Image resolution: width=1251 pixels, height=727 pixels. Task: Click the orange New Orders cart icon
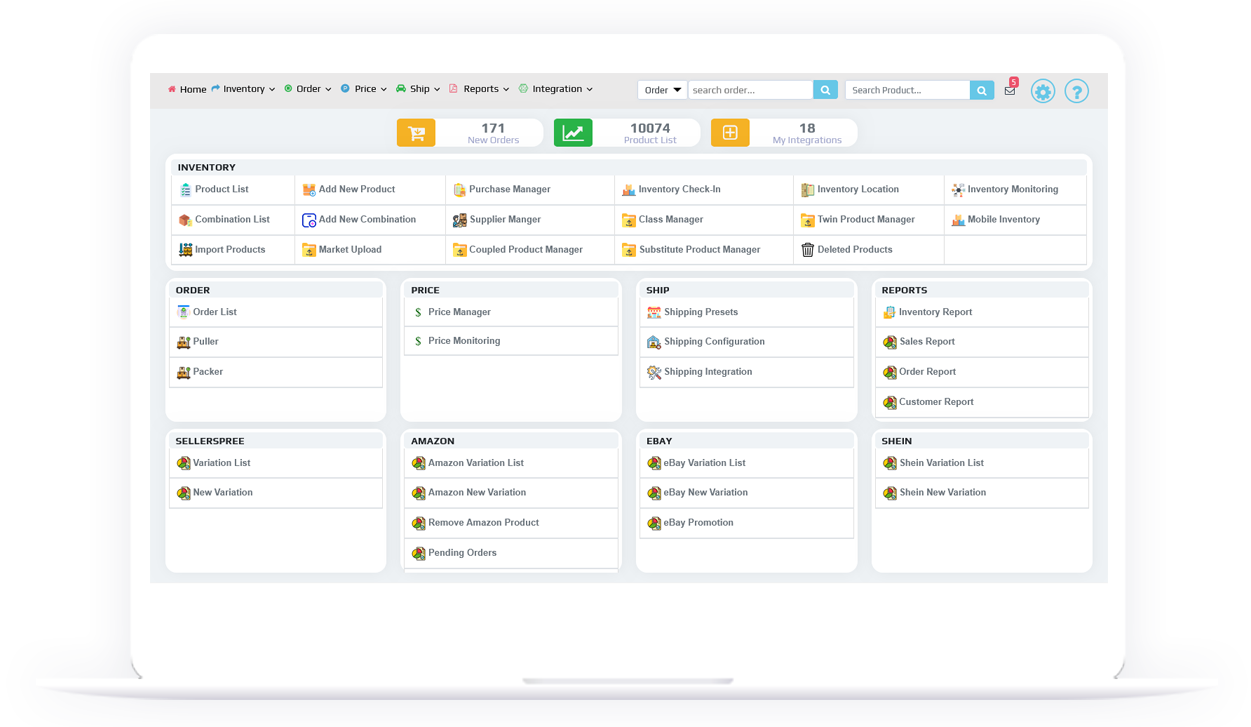416,133
